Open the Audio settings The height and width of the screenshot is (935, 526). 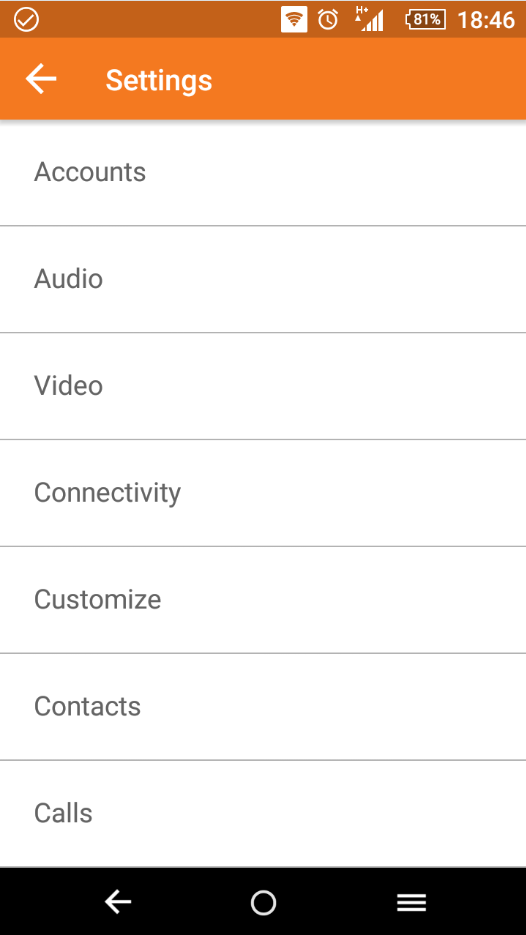tap(263, 279)
